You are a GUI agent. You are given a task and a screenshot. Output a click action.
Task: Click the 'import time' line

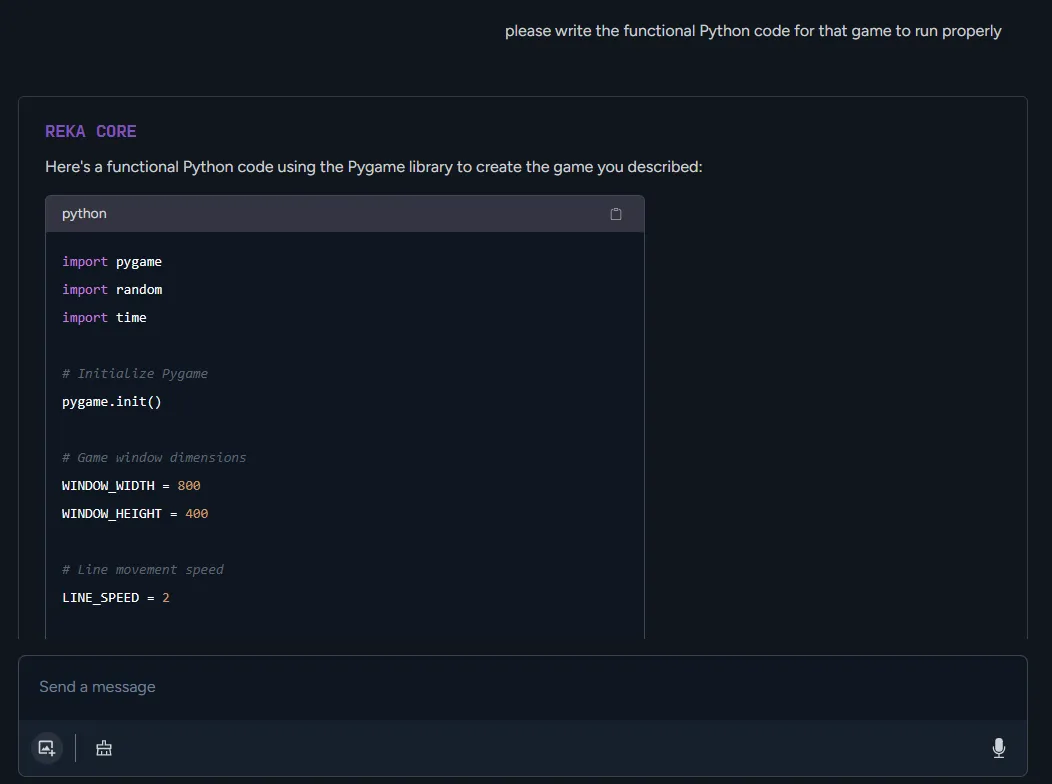pyautogui.click(x=104, y=318)
